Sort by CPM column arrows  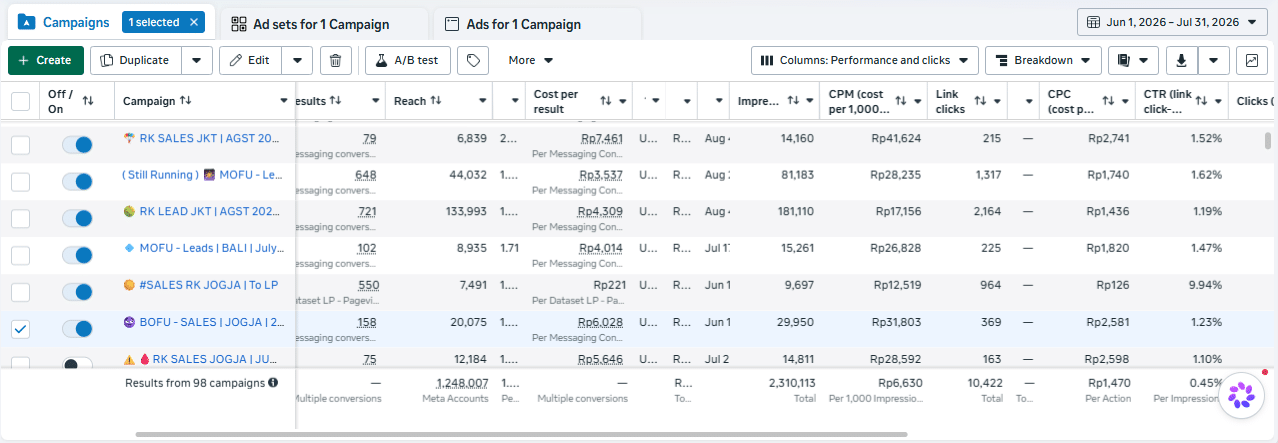(x=902, y=101)
